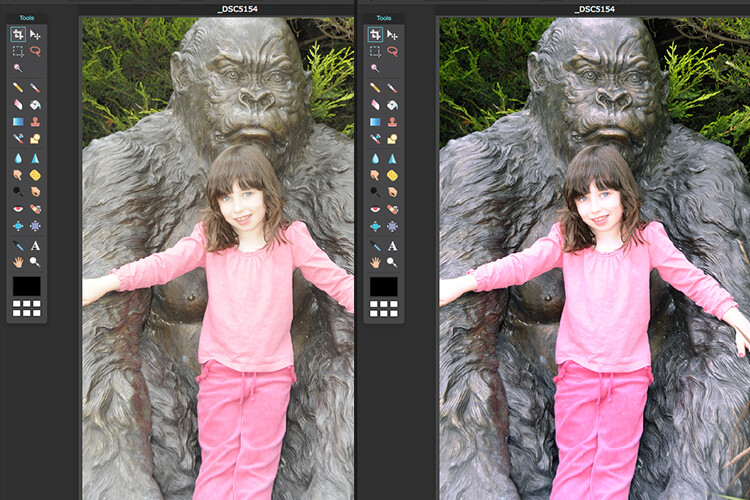Select the Blur drop tool in right palette

click(375, 158)
